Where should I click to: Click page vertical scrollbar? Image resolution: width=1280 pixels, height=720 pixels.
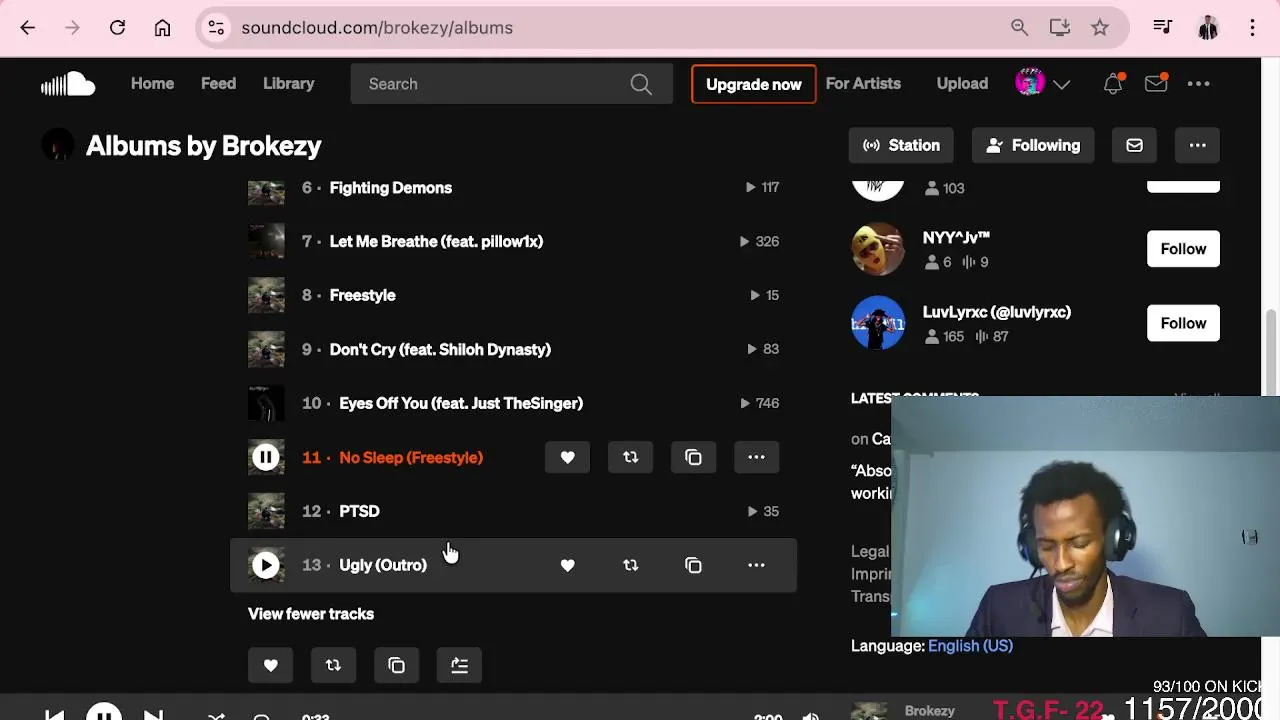[1271, 352]
